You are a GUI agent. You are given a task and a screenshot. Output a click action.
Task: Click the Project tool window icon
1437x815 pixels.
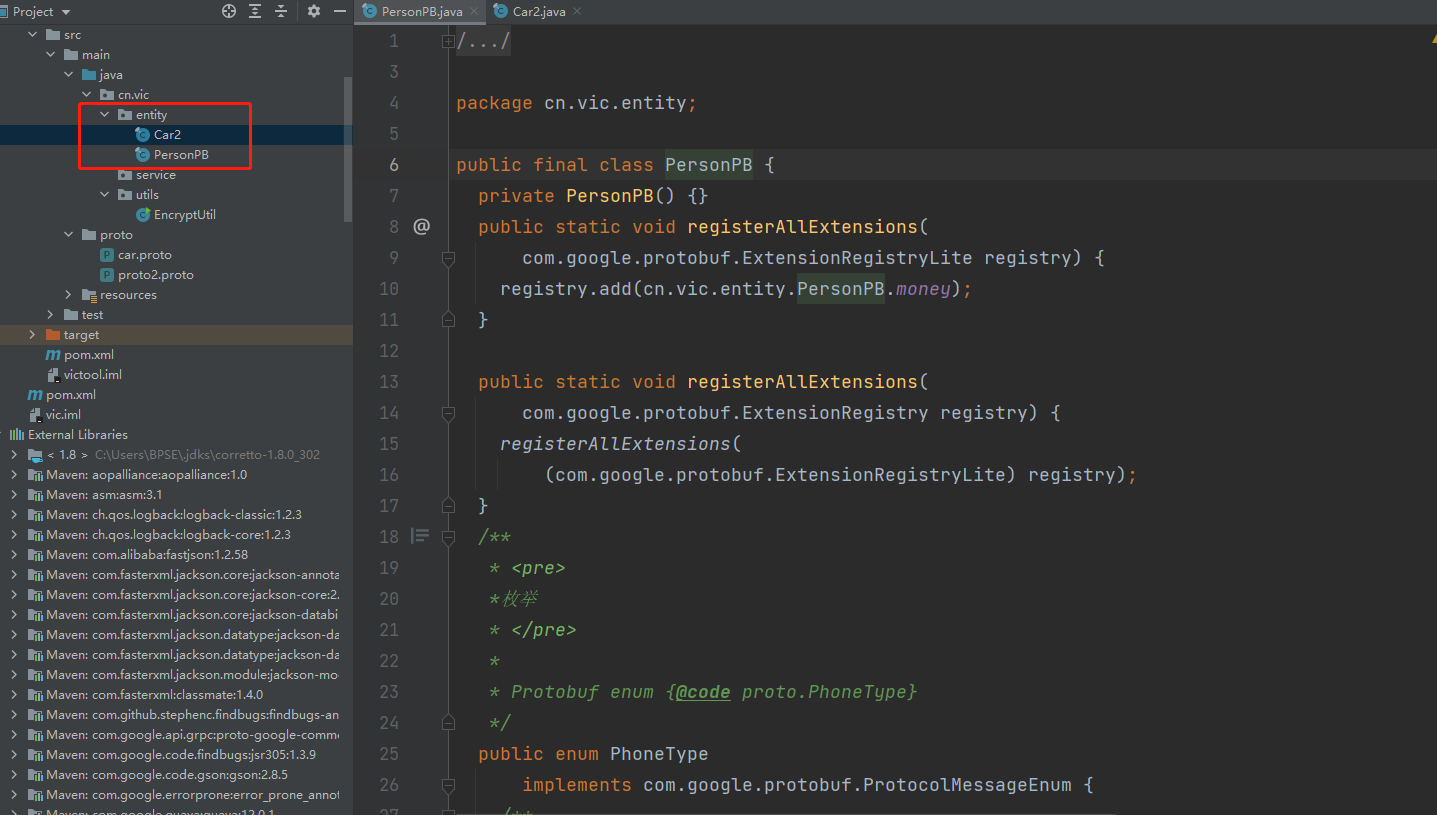[5, 12]
